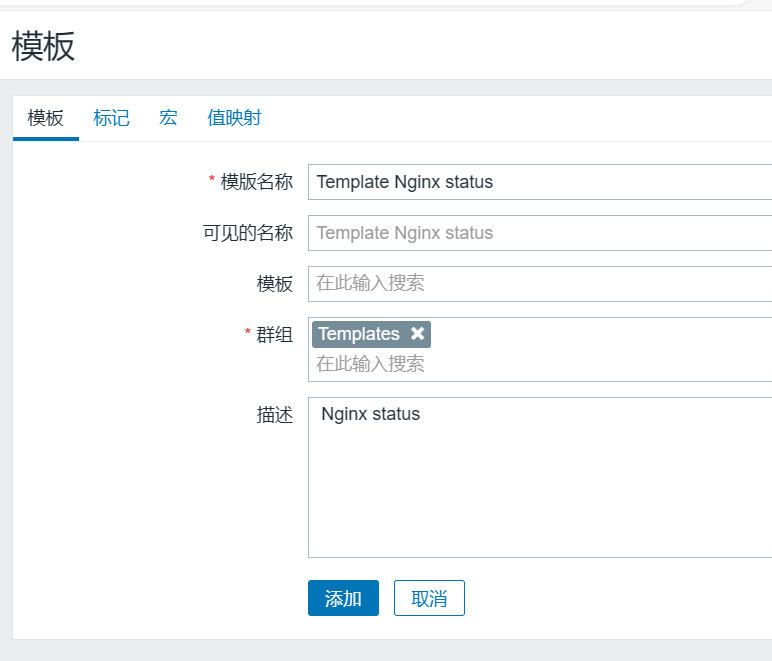This screenshot has height=661, width=772.
Task: Click the search field under Templates tag
Action: click(540, 364)
